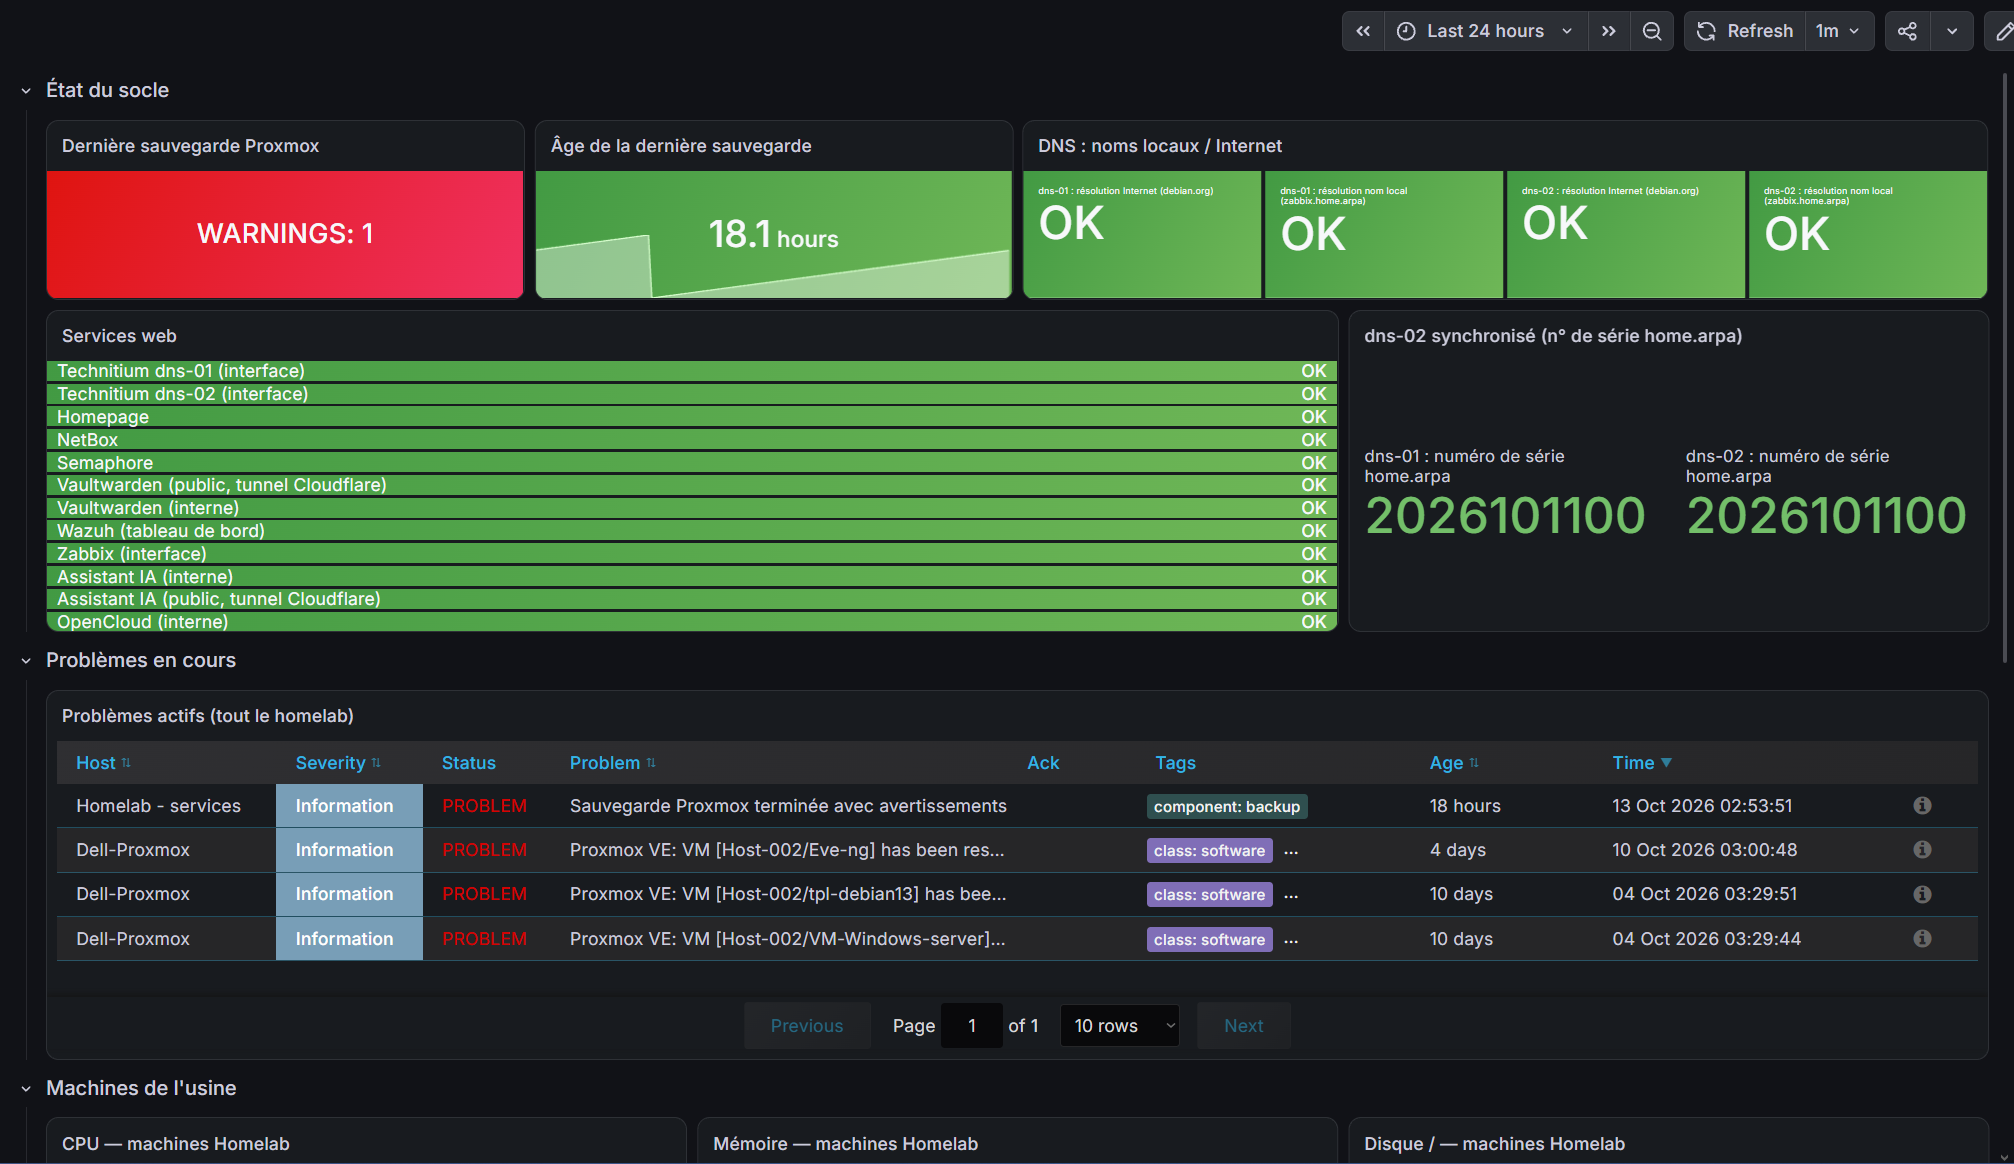Click the edit pencil icon
Screen dimensions: 2014x1164
tap(2003, 31)
